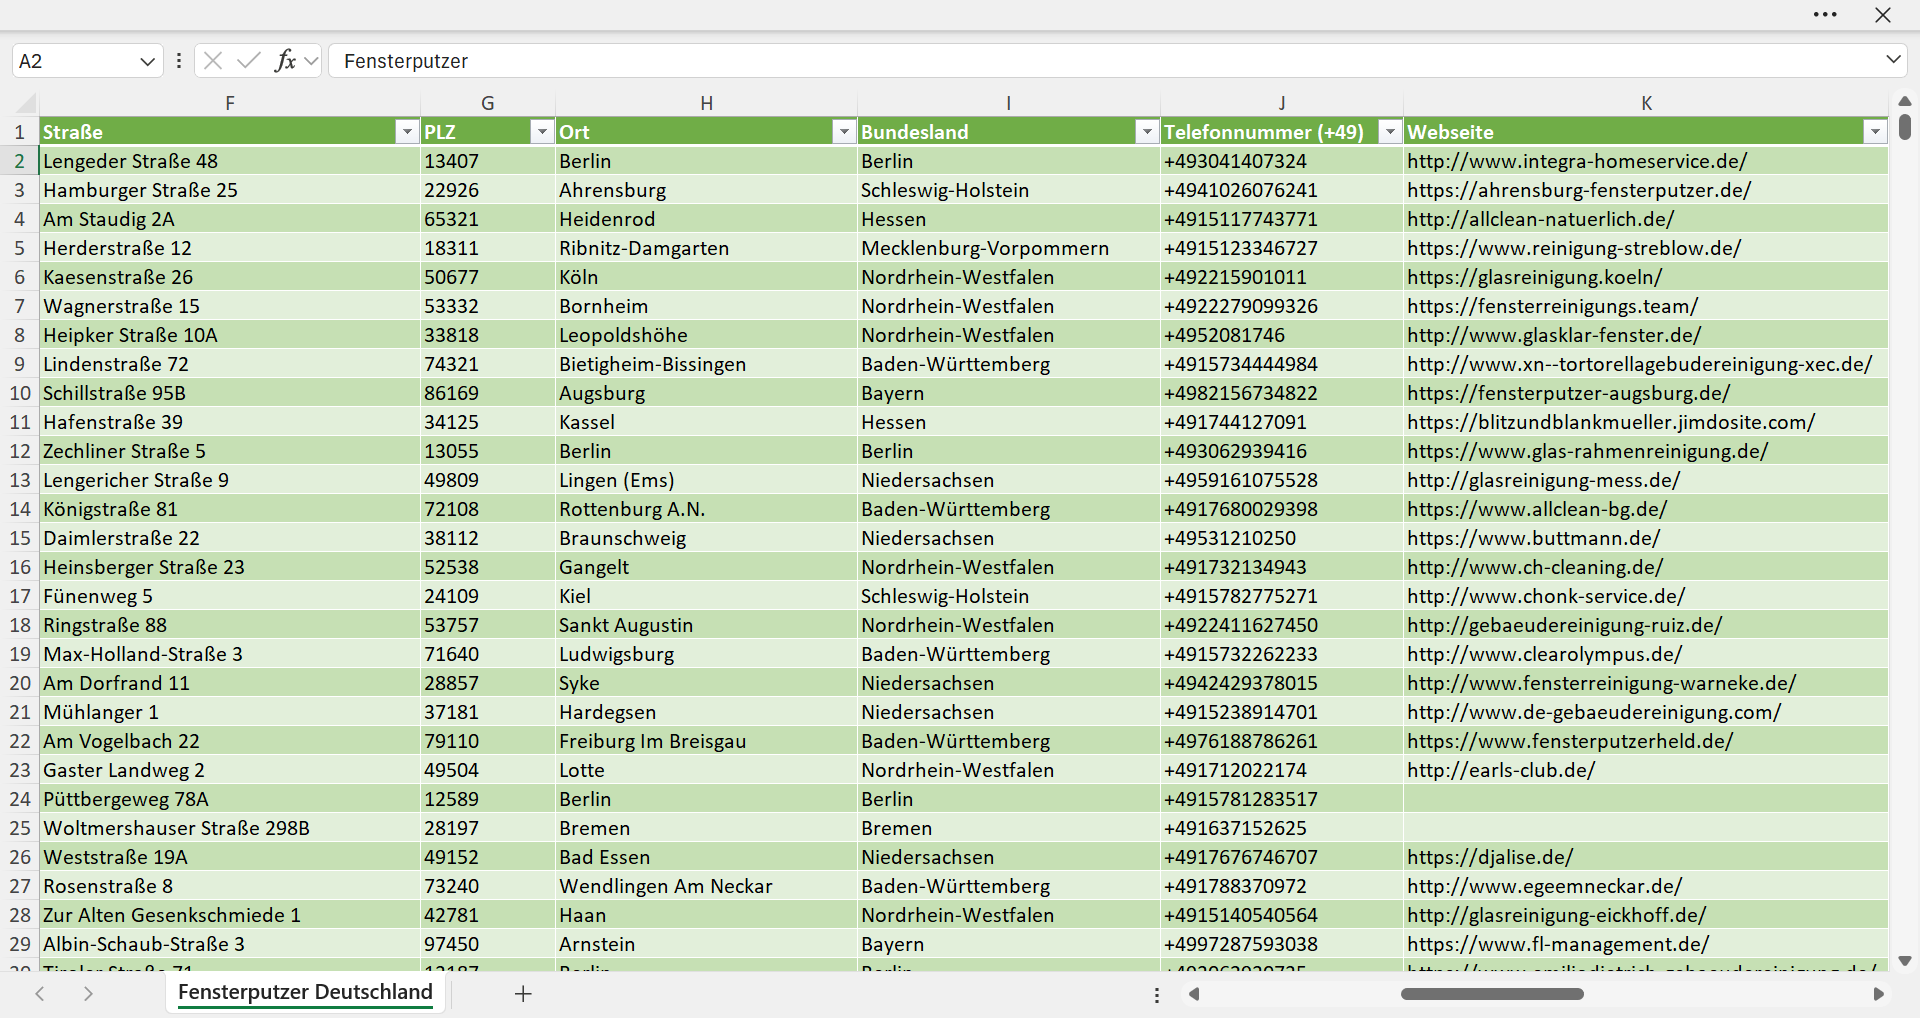Open the Webseite column filter dropdown
The height and width of the screenshot is (1018, 1920).
[x=1875, y=132]
